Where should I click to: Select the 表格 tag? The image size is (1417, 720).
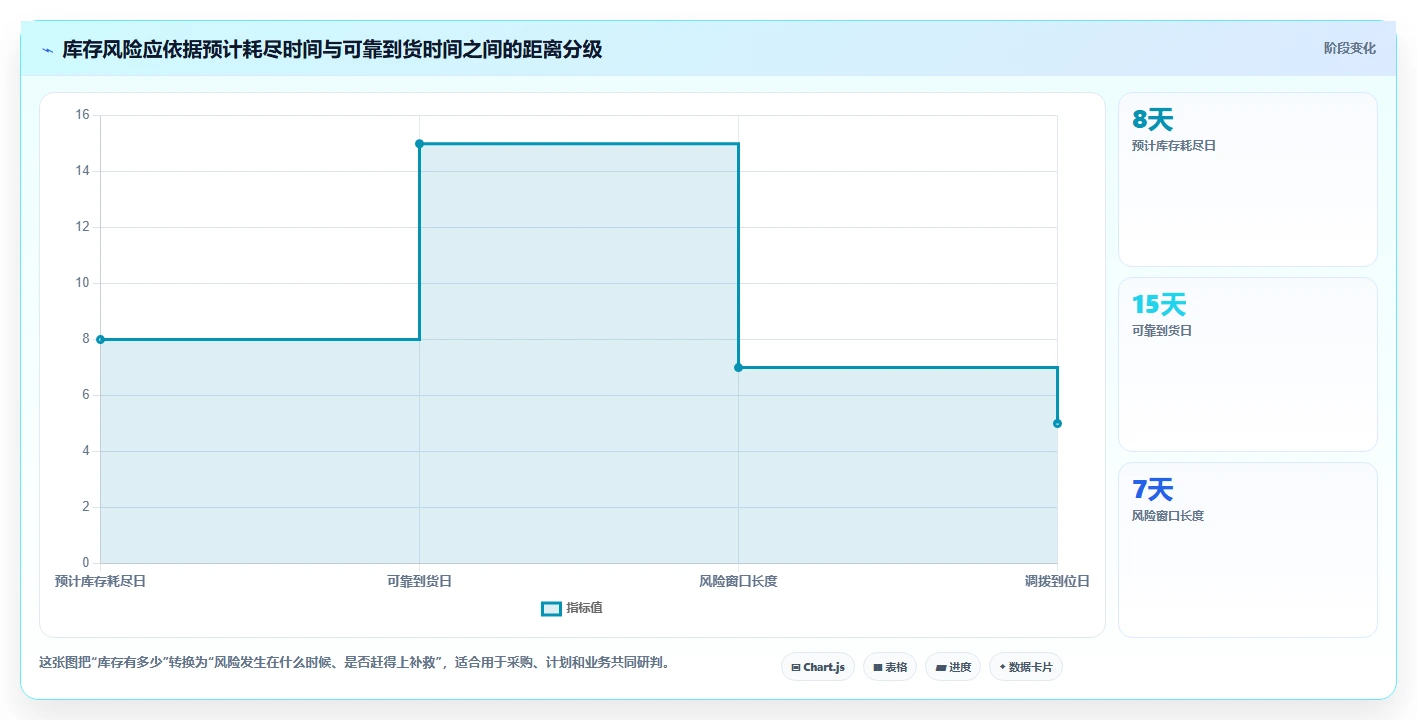[x=889, y=667]
